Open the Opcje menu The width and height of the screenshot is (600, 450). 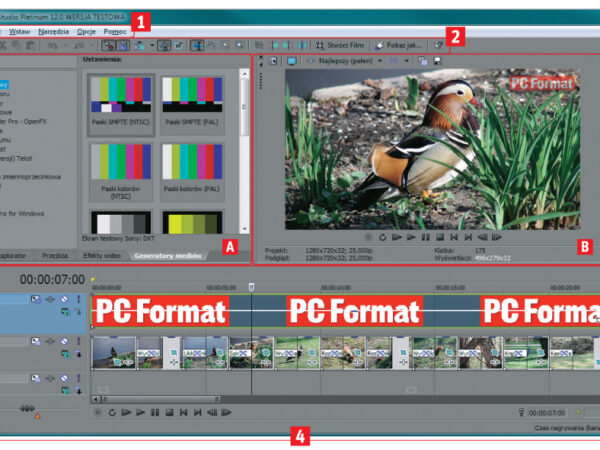[86, 31]
